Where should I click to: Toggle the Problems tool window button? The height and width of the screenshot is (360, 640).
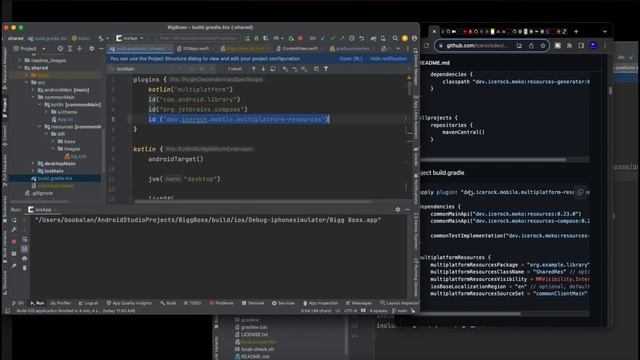click(221, 303)
